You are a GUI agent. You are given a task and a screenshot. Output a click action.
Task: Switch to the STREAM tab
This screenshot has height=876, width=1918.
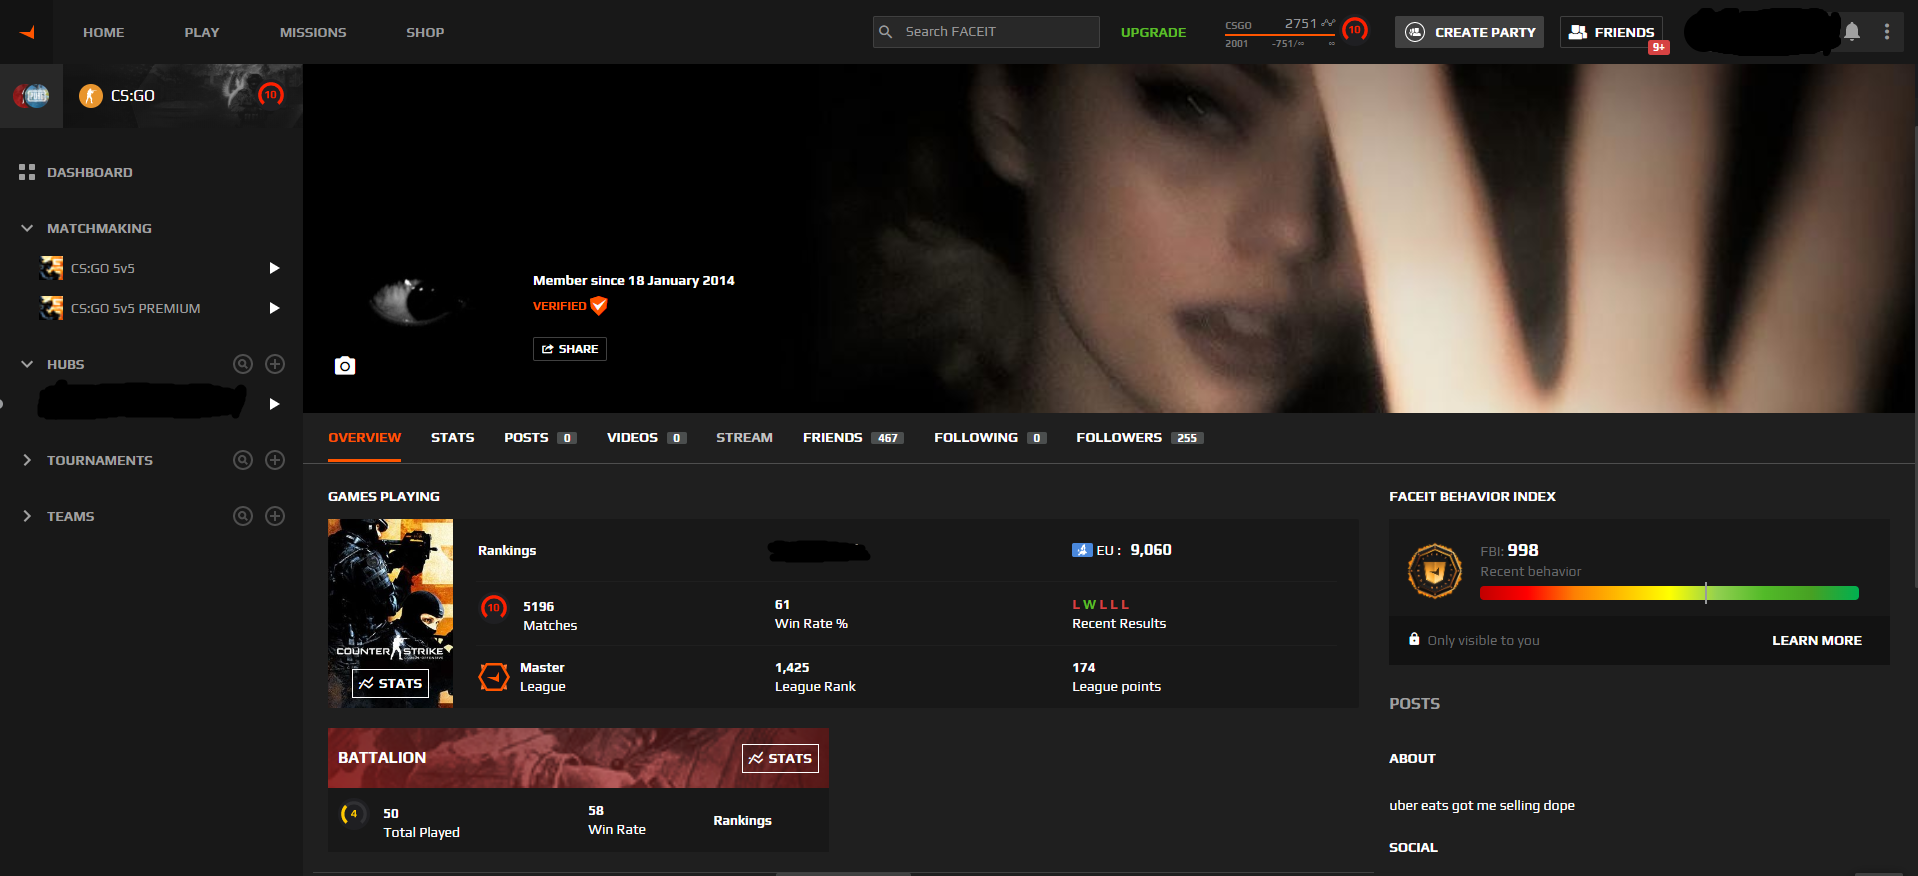pos(744,438)
